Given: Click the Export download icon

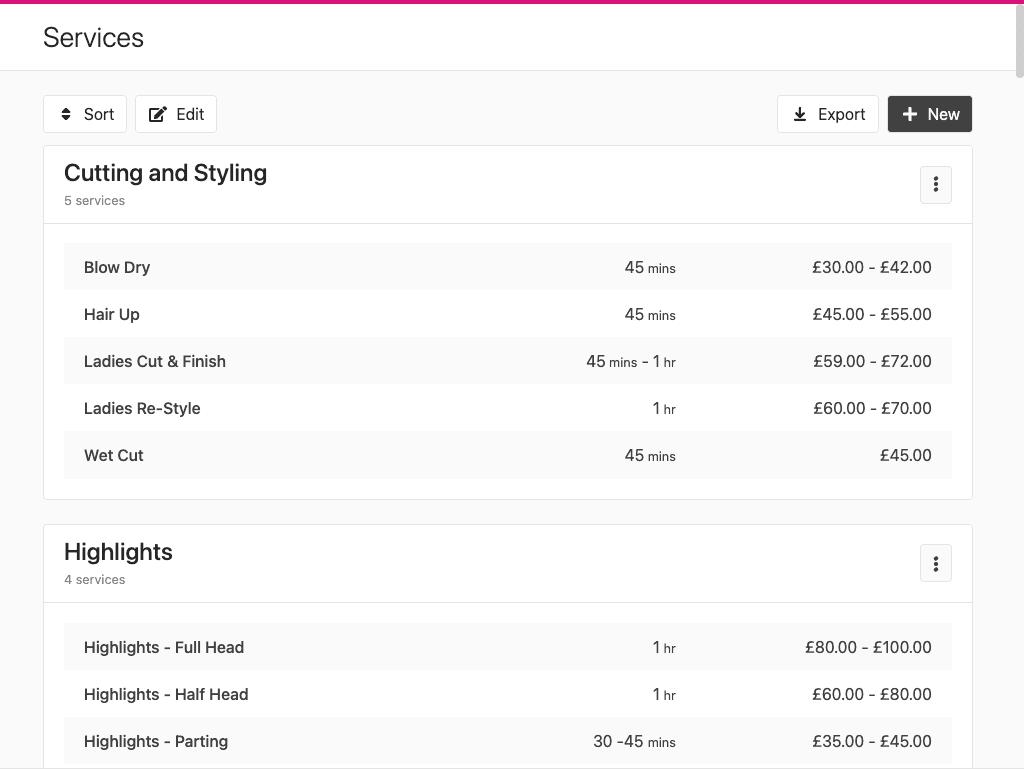Looking at the screenshot, I should (800, 114).
